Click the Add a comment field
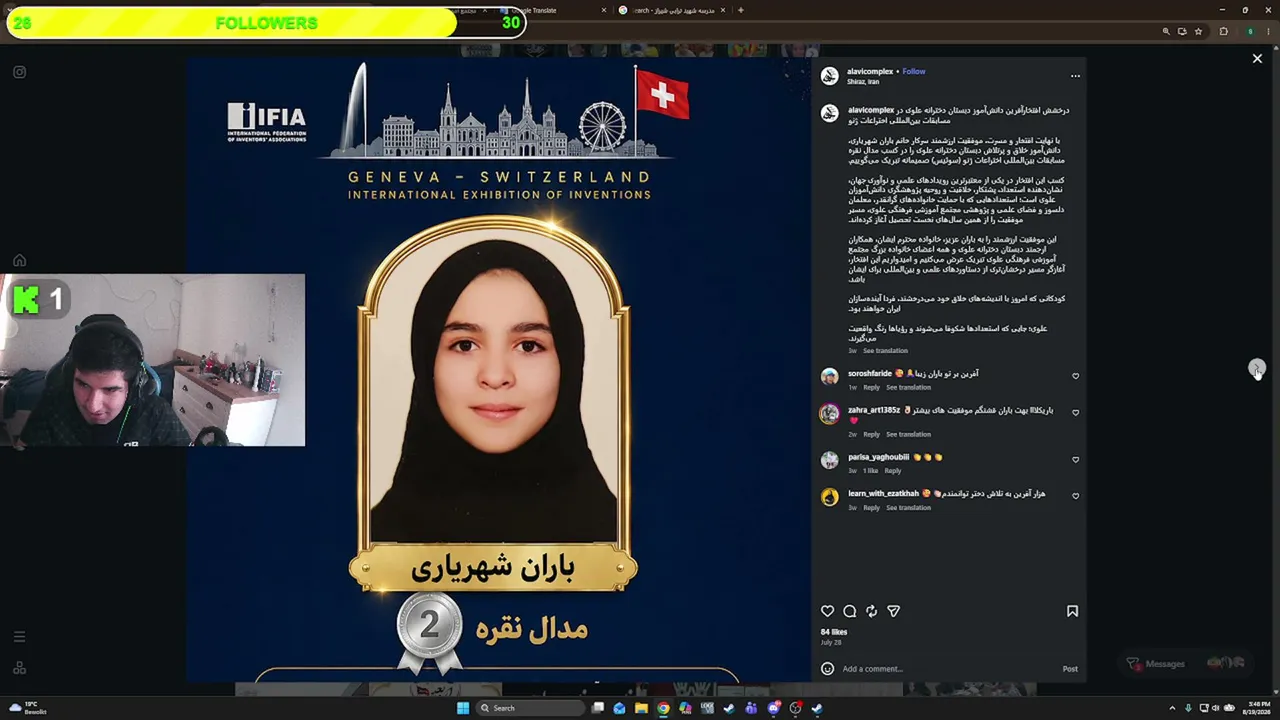This screenshot has height=720, width=1280. point(947,669)
